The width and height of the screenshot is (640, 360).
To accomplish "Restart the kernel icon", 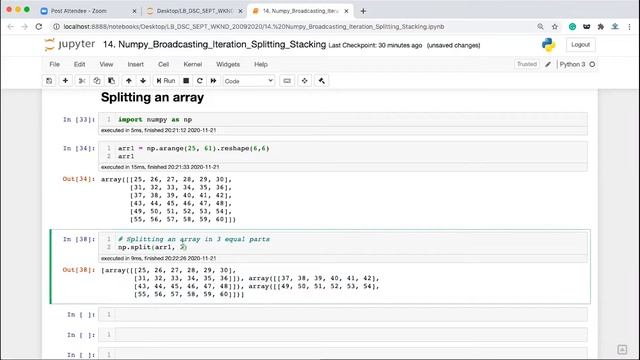I will [x=200, y=81].
